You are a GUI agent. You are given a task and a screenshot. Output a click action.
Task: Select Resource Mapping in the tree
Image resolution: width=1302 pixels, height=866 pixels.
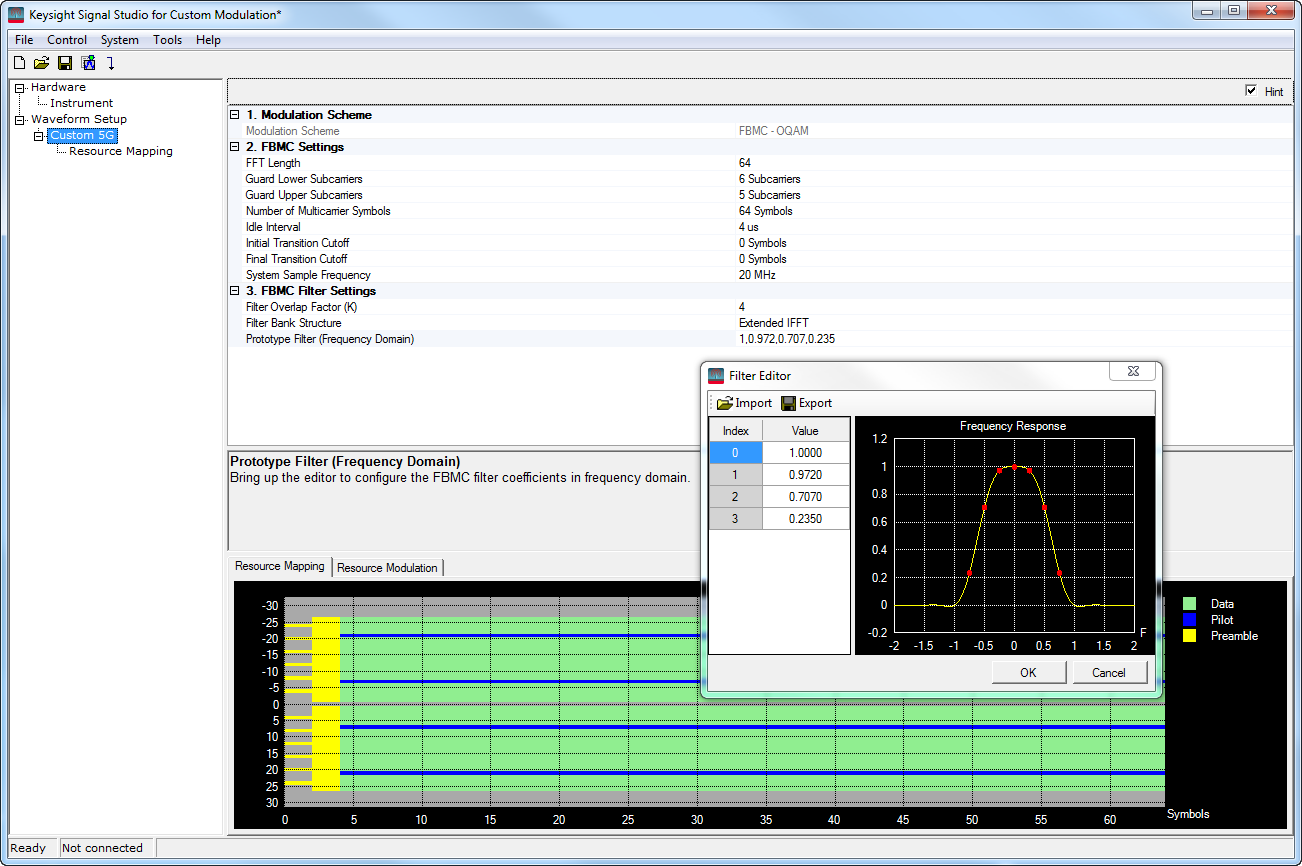120,151
